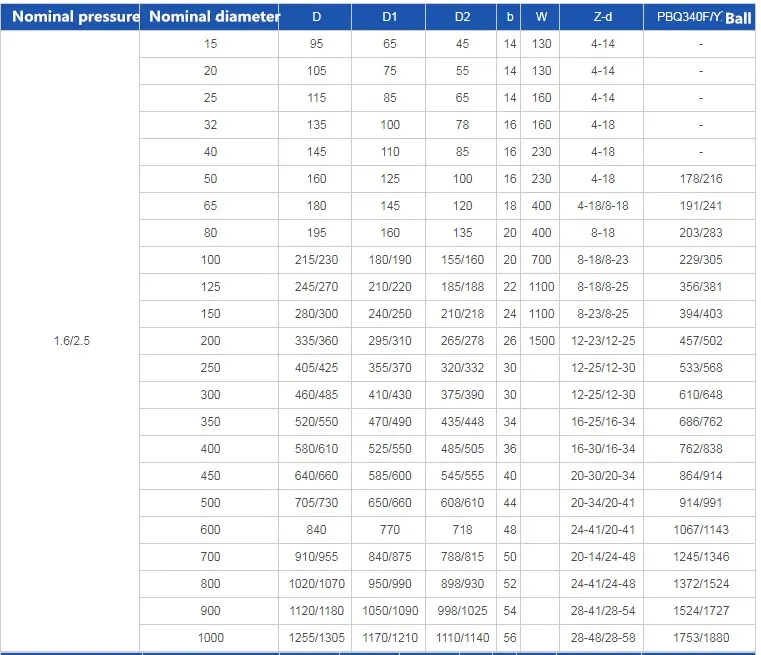
Task: Select the "1753/1880" cell
Action: [x=700, y=638]
